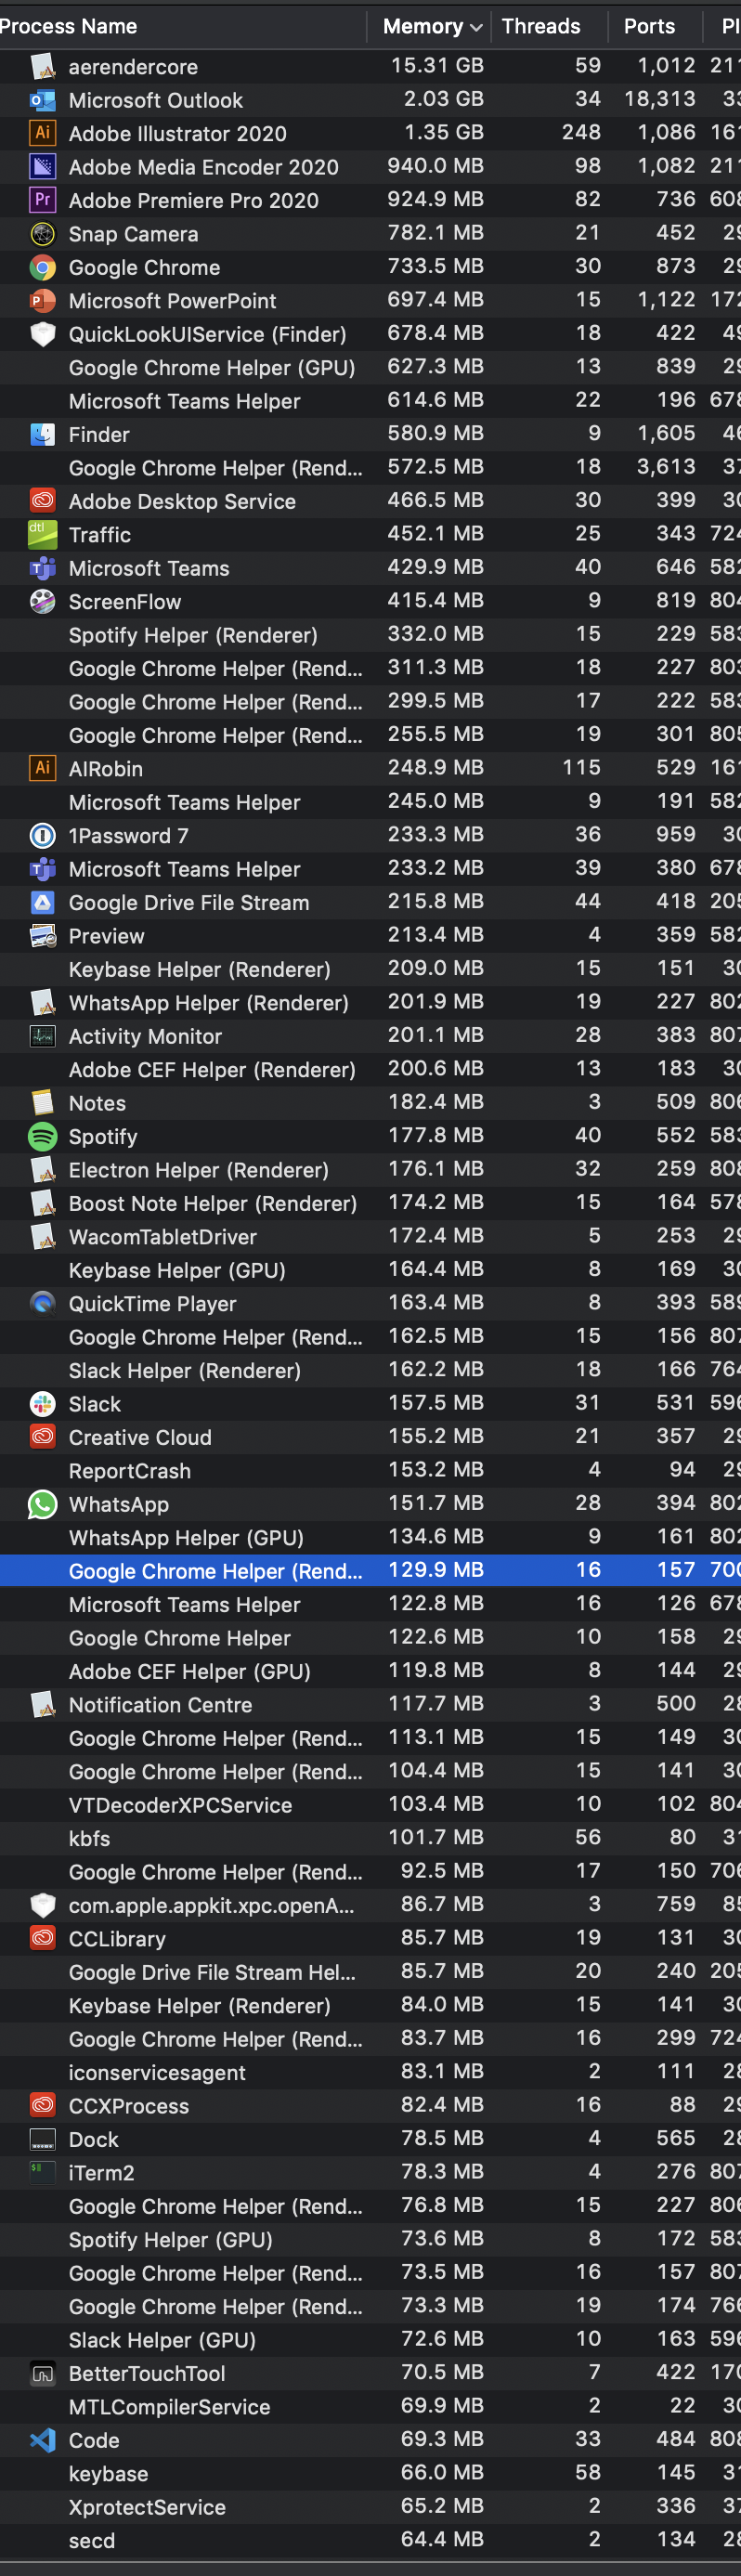Select the Adobe CEF Helper (GPU) row

click(x=370, y=1671)
